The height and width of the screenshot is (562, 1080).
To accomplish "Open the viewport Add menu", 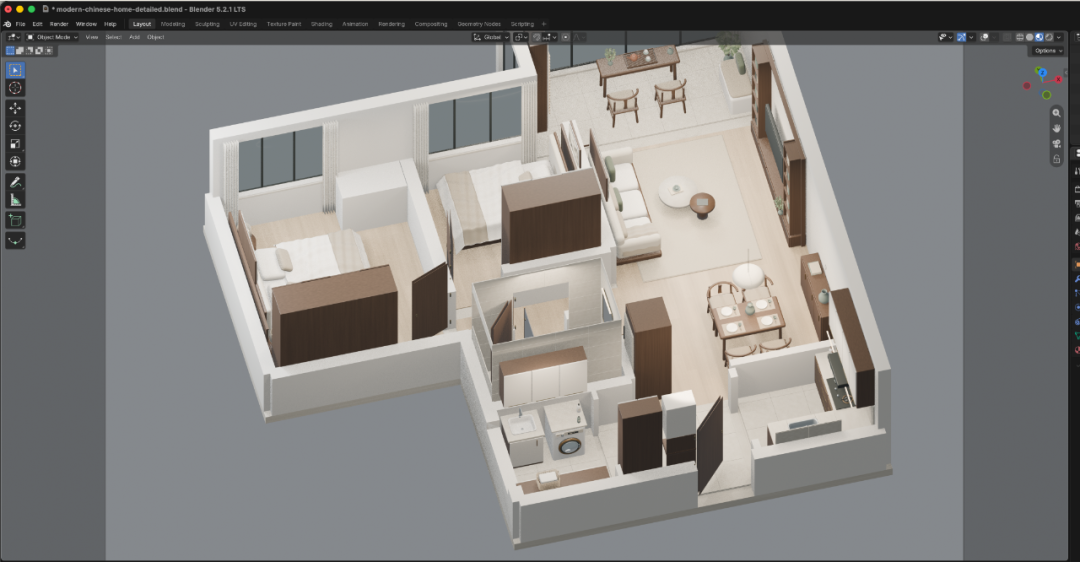I will tap(134, 37).
